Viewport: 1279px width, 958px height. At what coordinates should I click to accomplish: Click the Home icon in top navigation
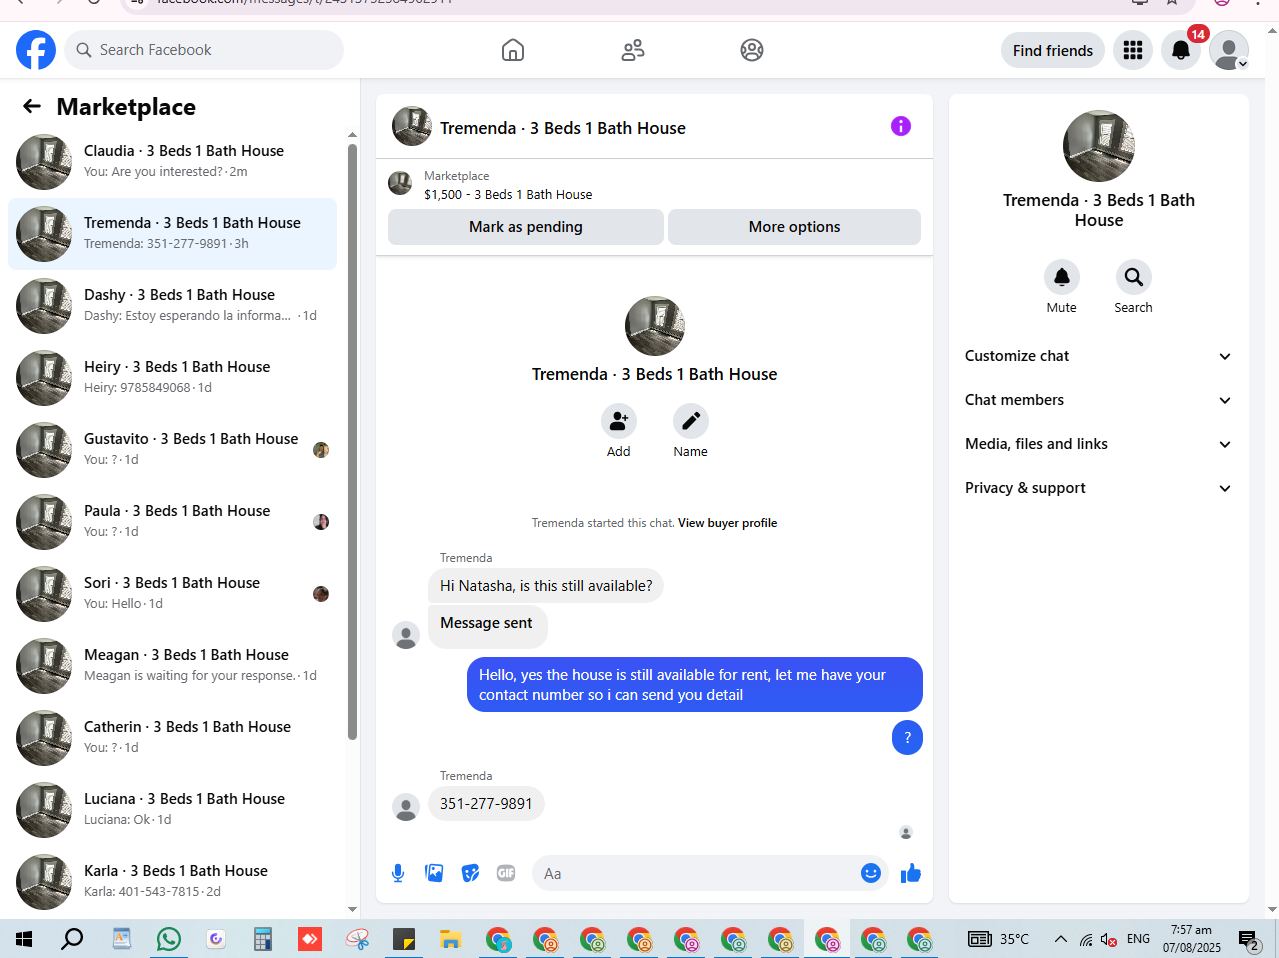[x=513, y=50]
